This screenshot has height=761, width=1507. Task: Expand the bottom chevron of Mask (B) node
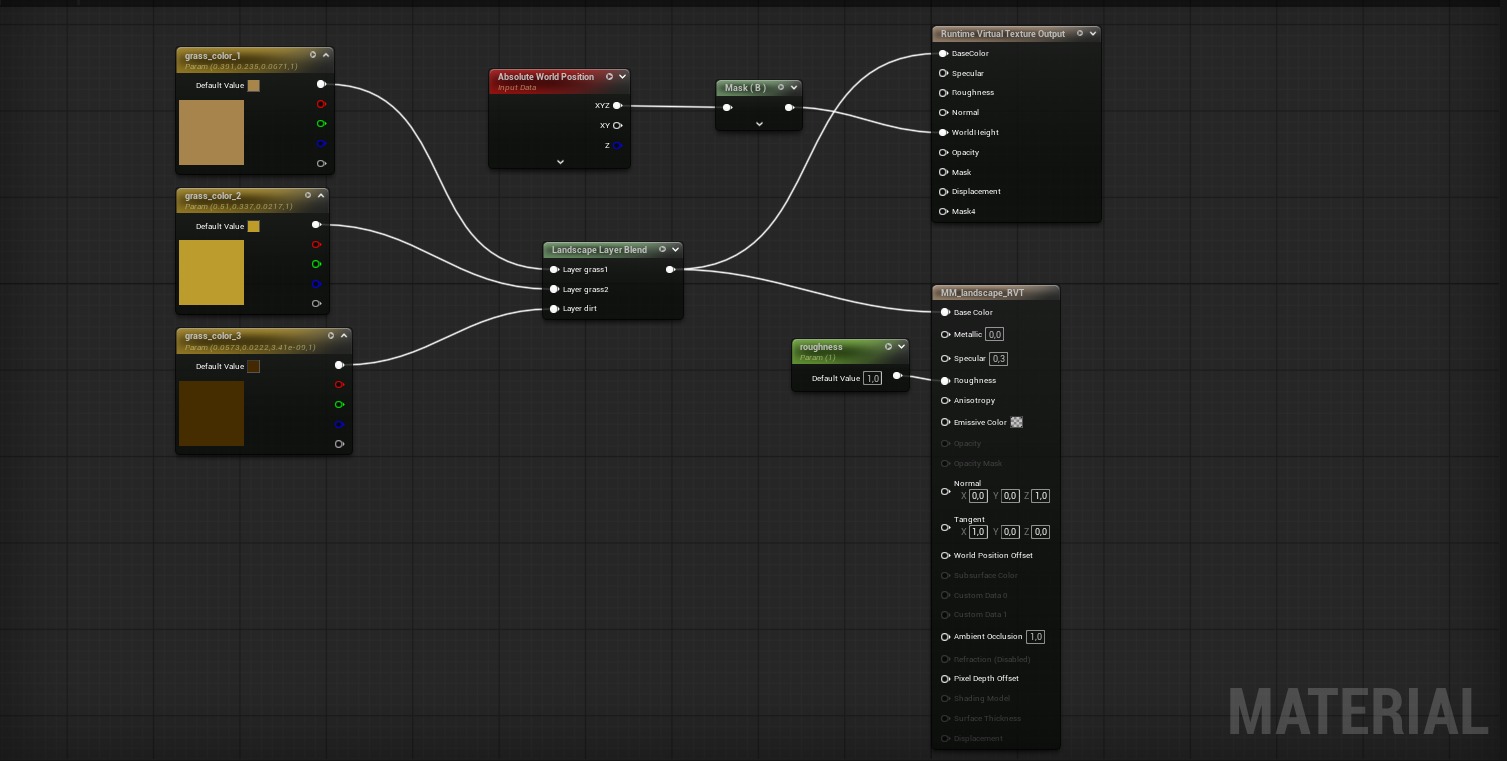tap(759, 124)
